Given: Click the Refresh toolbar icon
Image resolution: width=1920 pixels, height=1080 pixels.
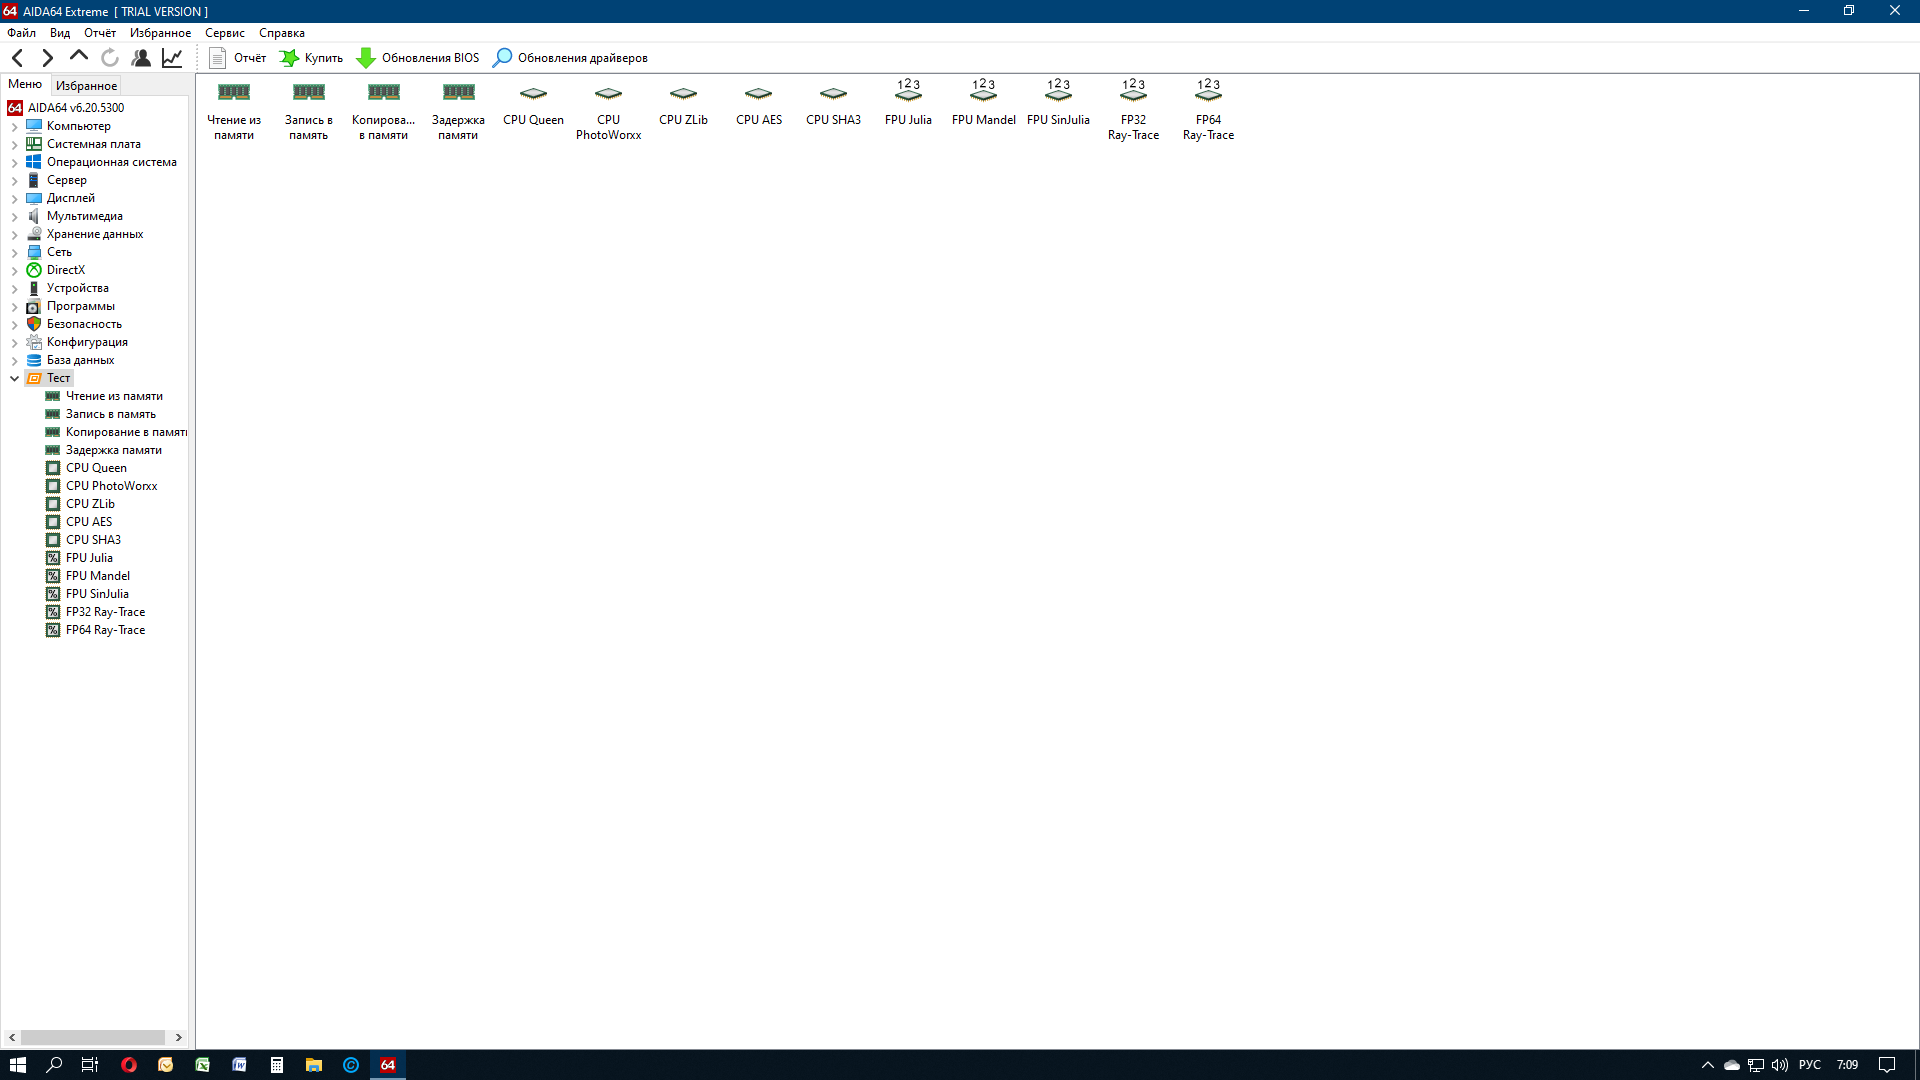Looking at the screenshot, I should (x=110, y=58).
